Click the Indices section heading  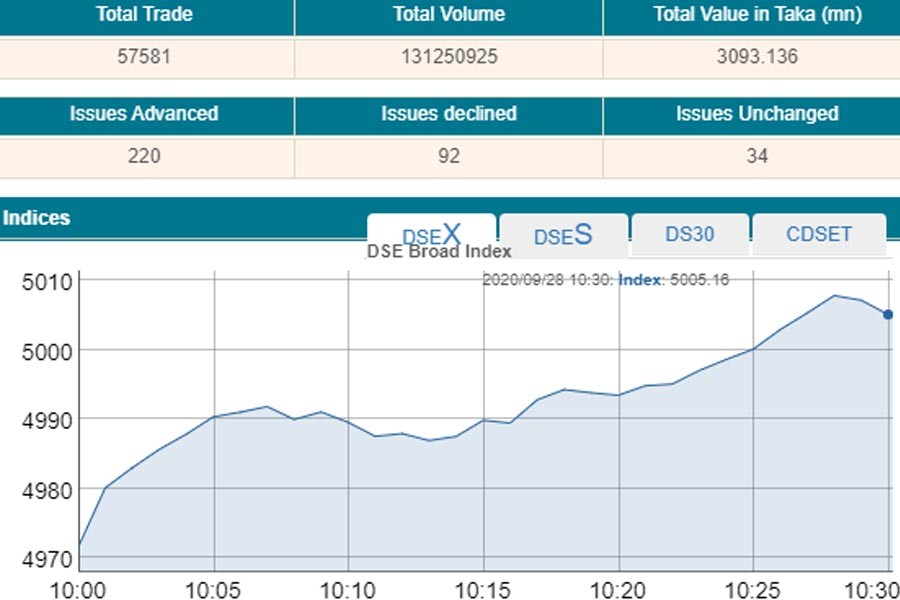click(x=36, y=217)
